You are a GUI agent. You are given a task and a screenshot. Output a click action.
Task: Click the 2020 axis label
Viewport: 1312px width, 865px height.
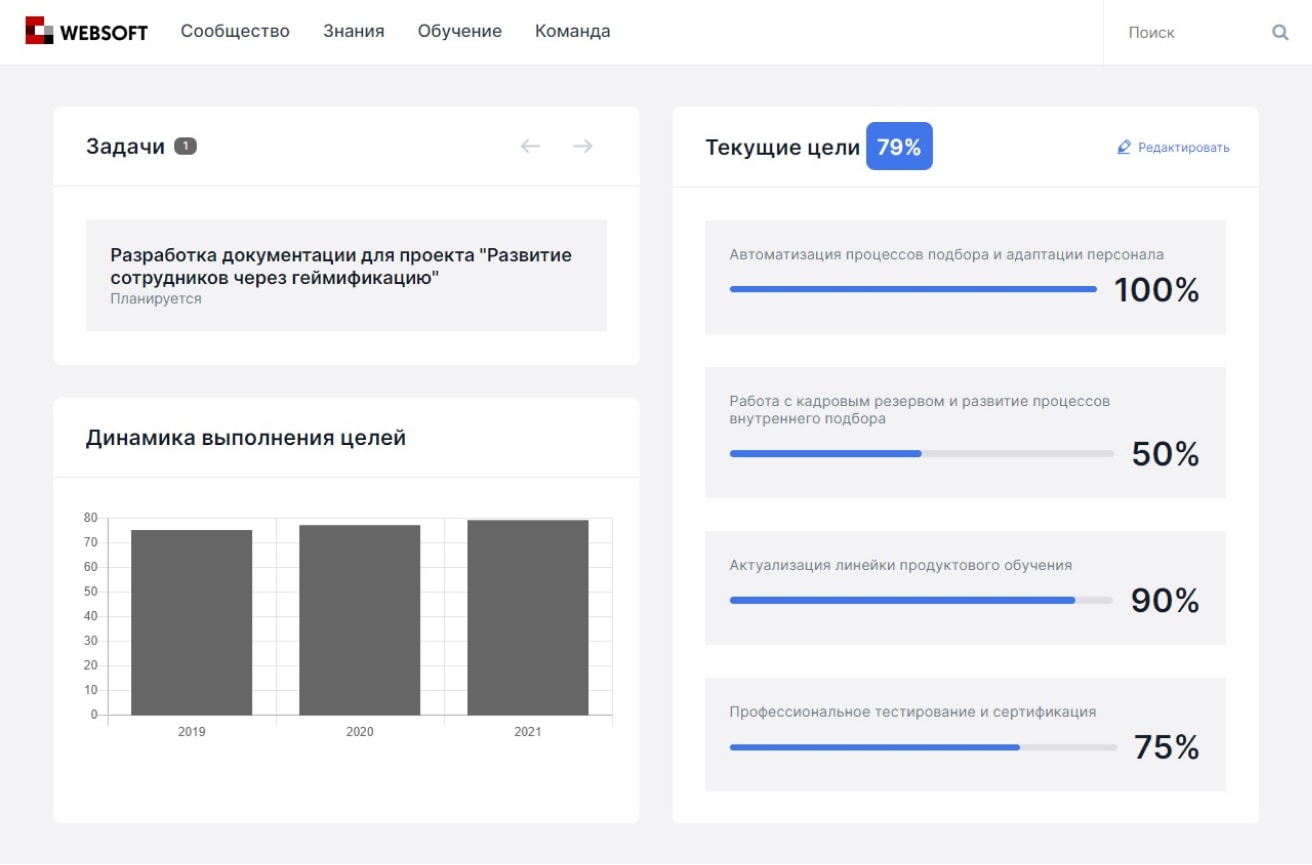coord(360,732)
